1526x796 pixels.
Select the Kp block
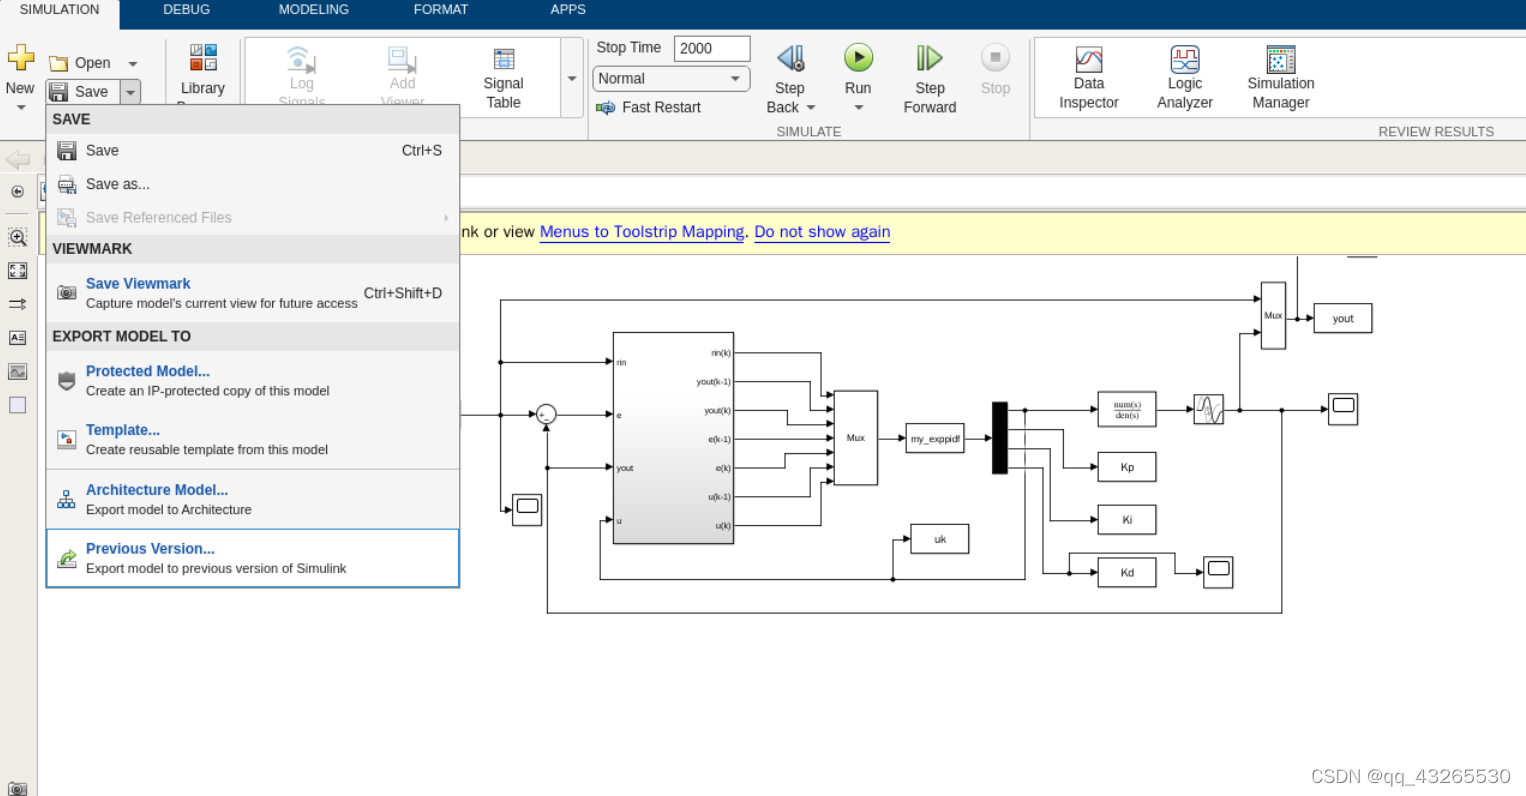1127,467
